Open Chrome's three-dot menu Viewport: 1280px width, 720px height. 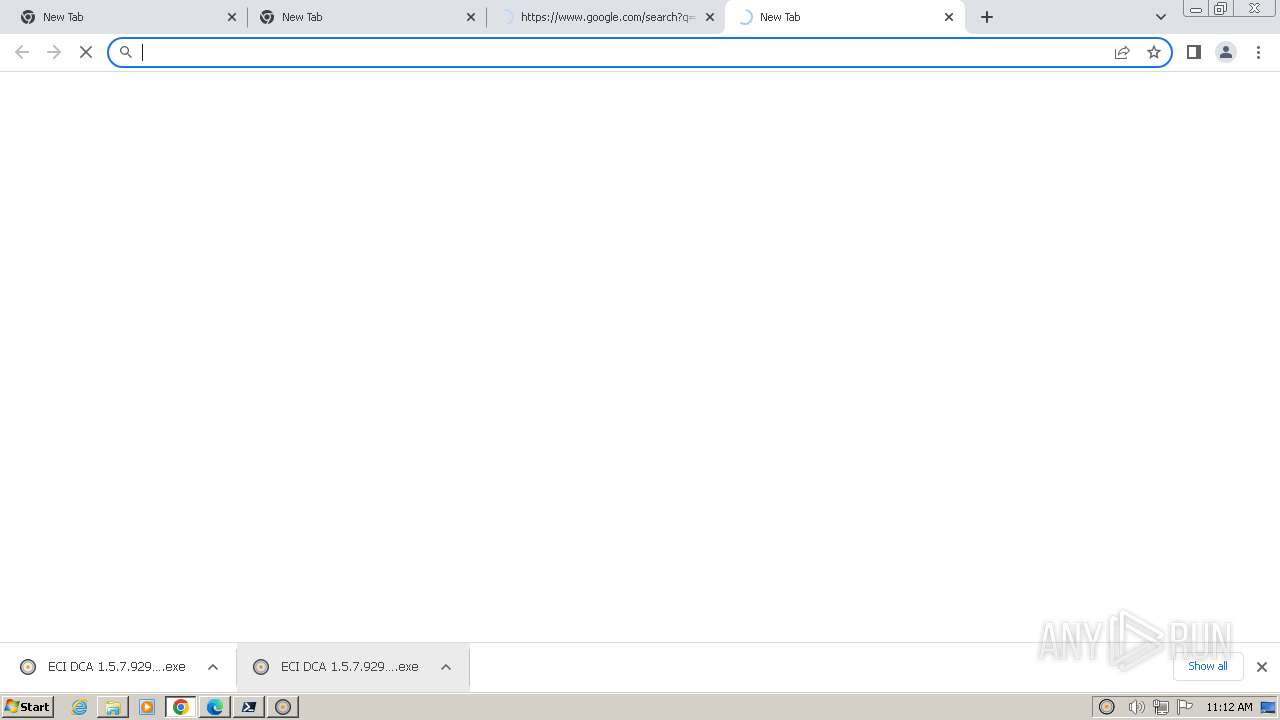tap(1258, 52)
